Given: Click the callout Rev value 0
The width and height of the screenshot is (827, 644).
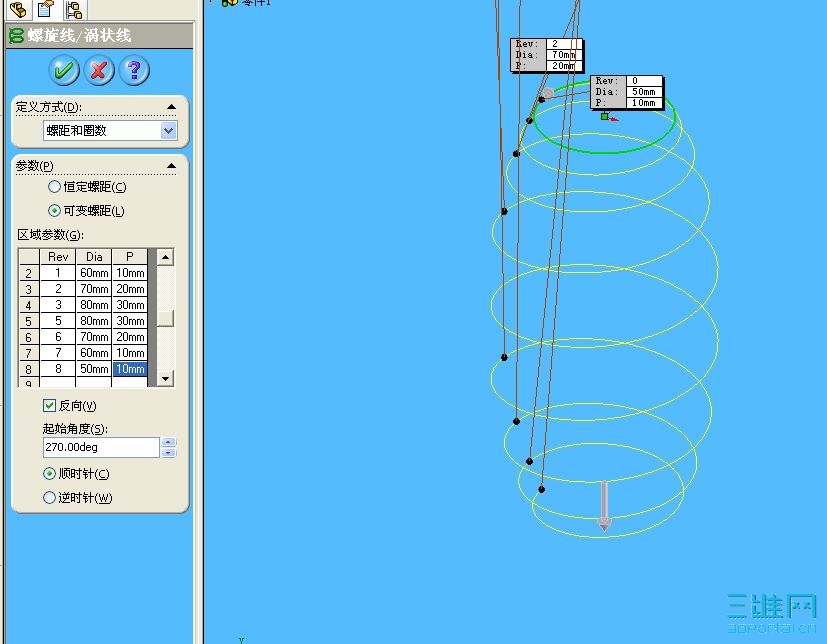Looking at the screenshot, I should [644, 81].
